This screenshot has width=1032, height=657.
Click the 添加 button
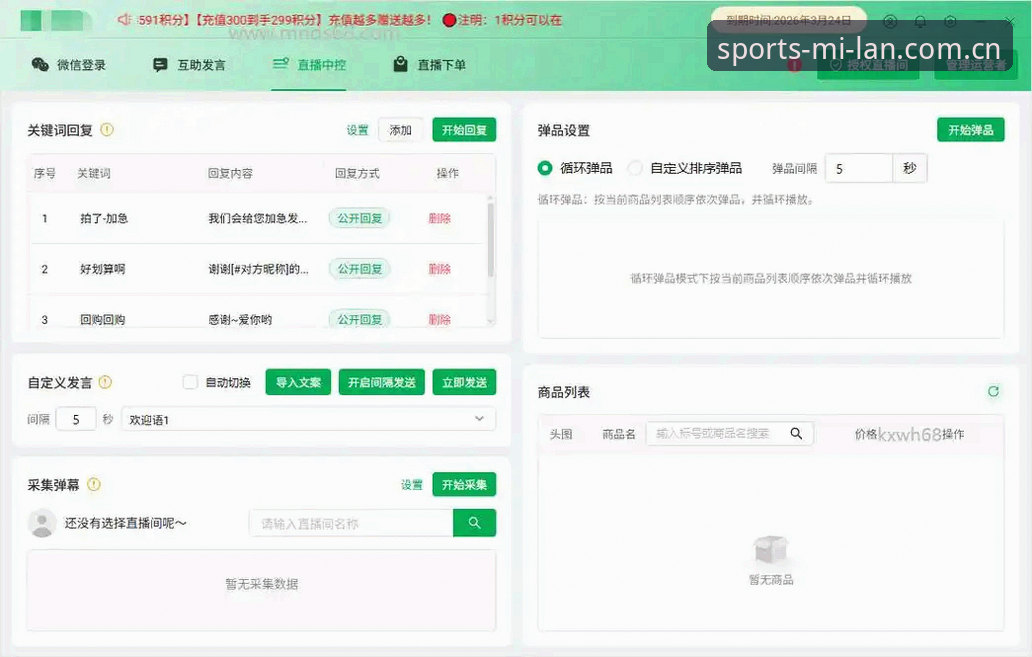point(400,130)
